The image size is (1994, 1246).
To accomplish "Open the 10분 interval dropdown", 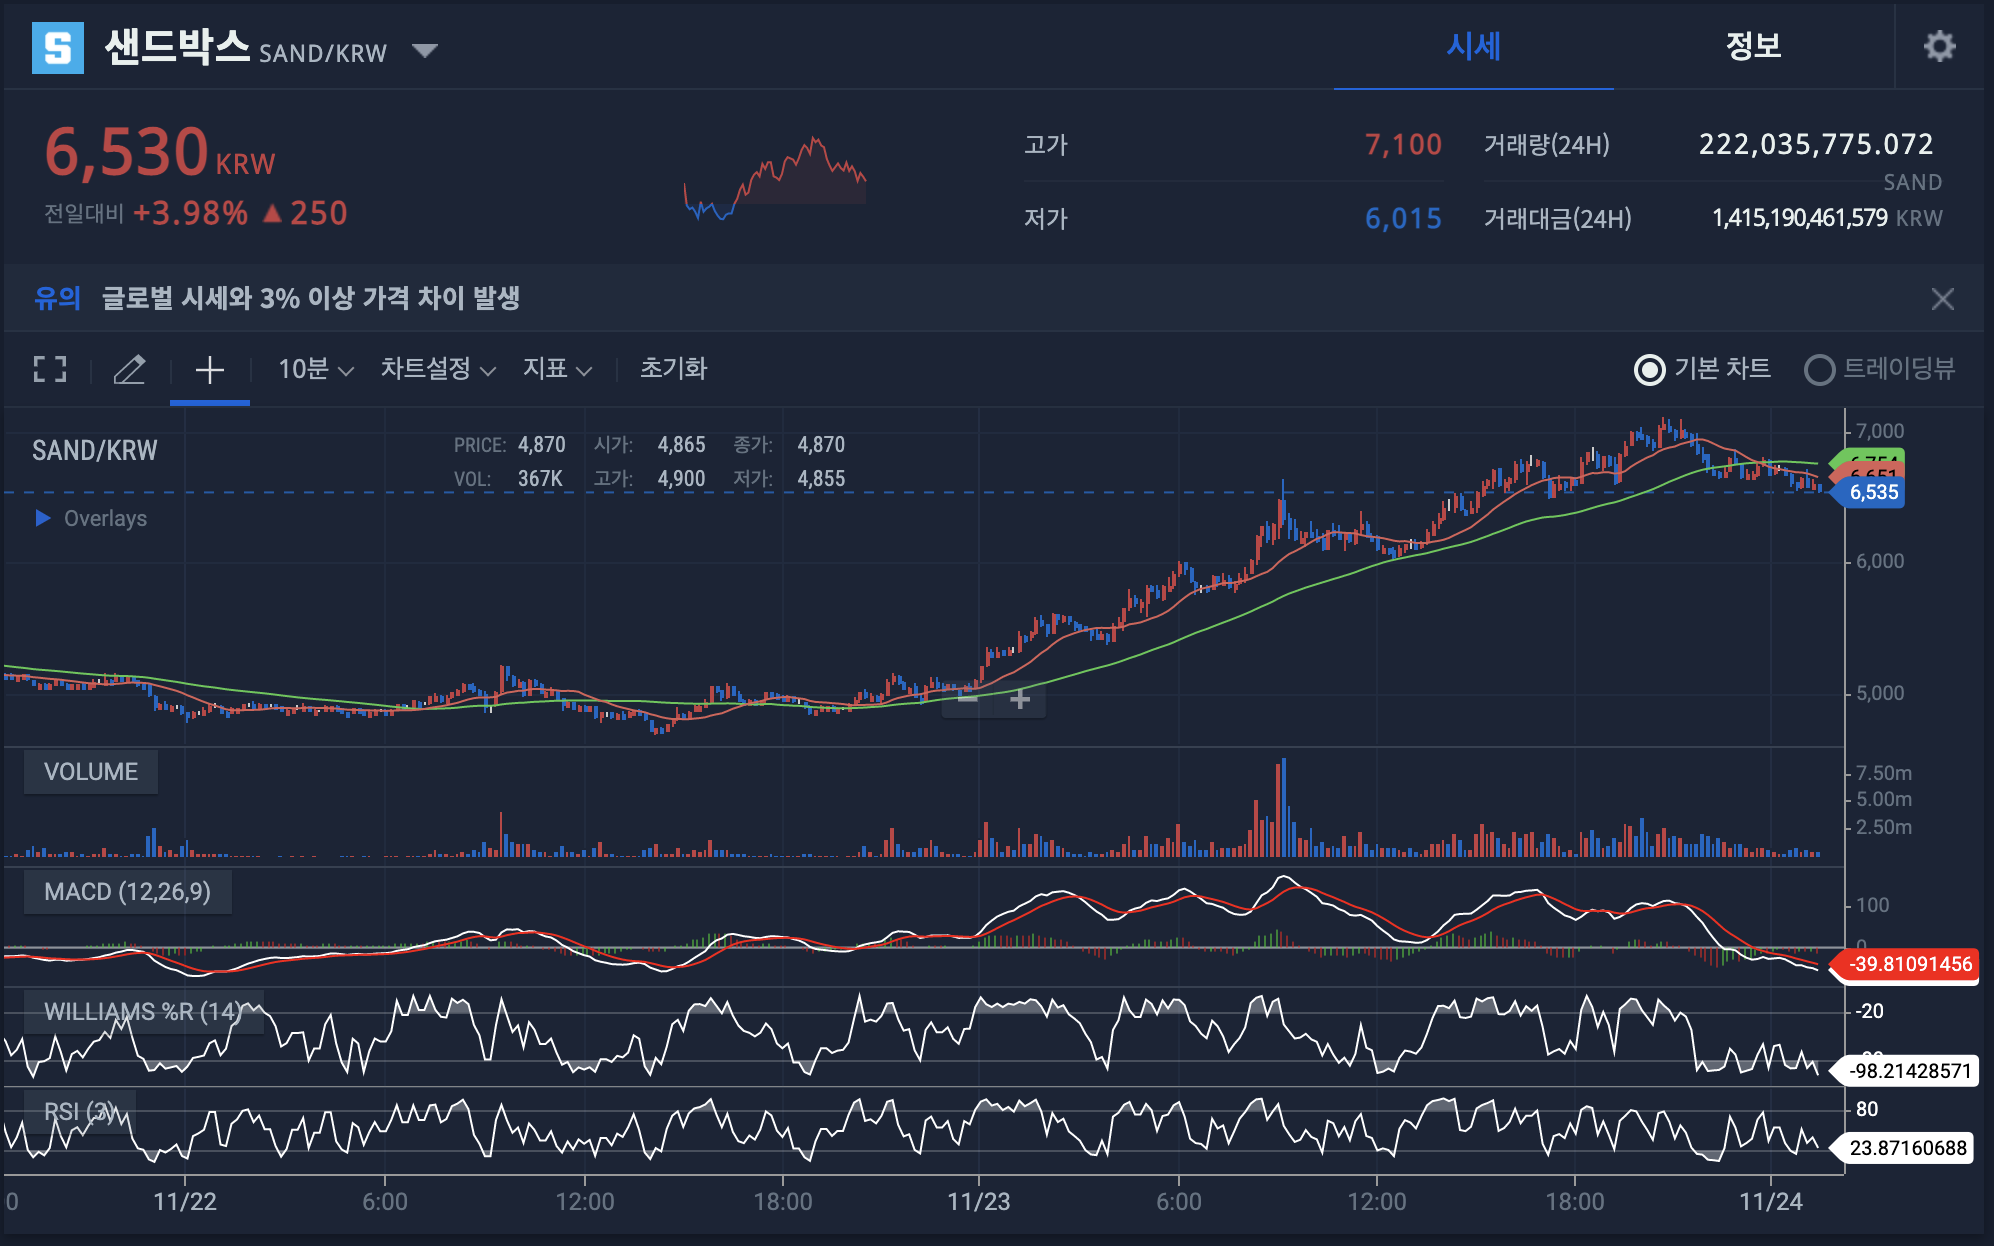I will click(x=315, y=369).
